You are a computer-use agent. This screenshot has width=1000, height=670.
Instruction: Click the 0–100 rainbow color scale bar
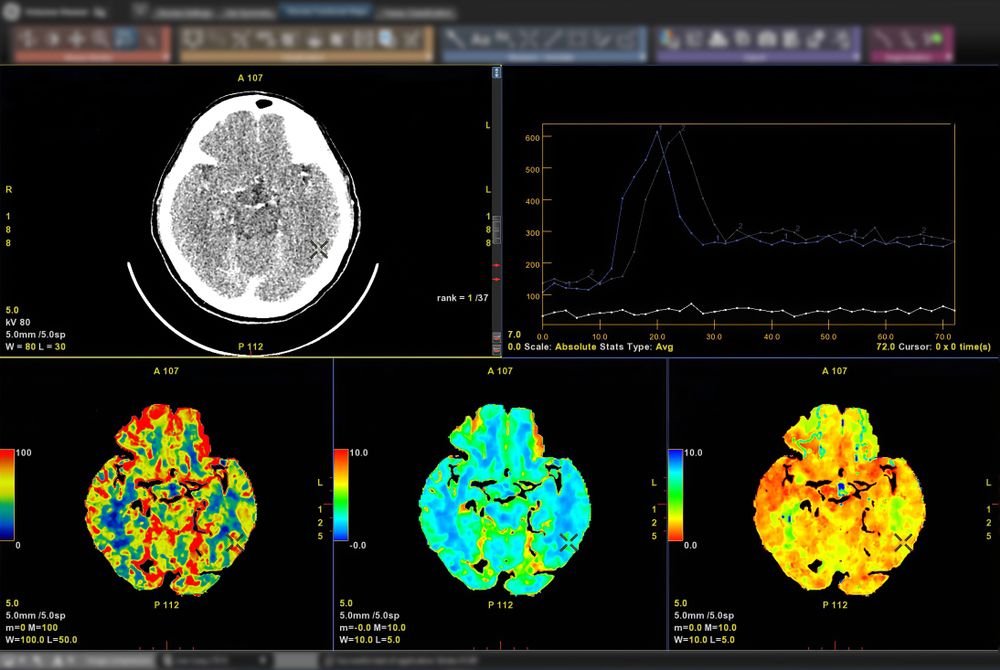[7, 495]
